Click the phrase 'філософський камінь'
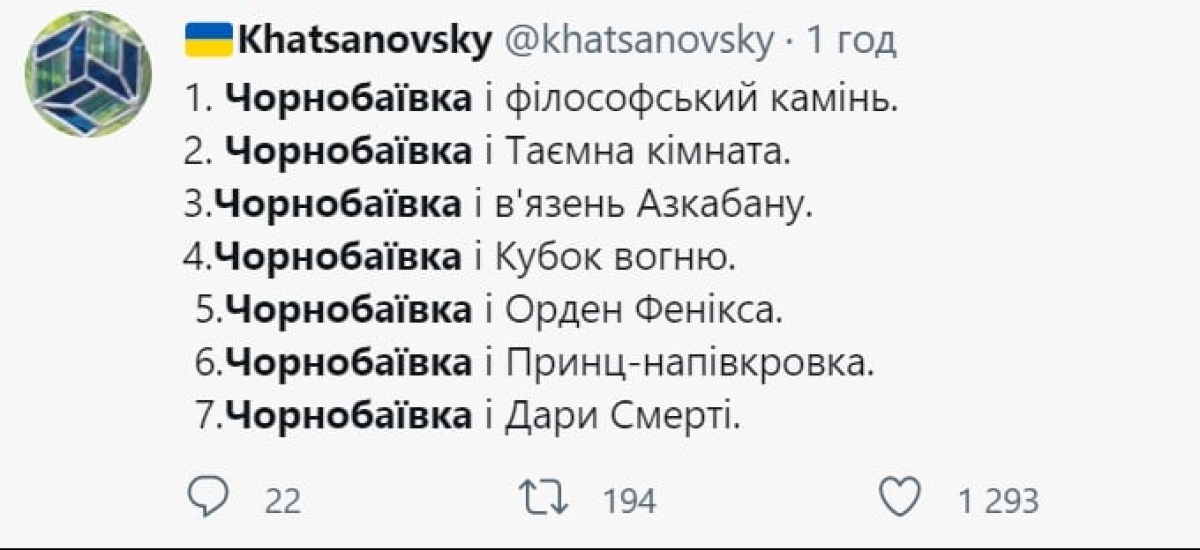The width and height of the screenshot is (1200, 550). click(699, 100)
